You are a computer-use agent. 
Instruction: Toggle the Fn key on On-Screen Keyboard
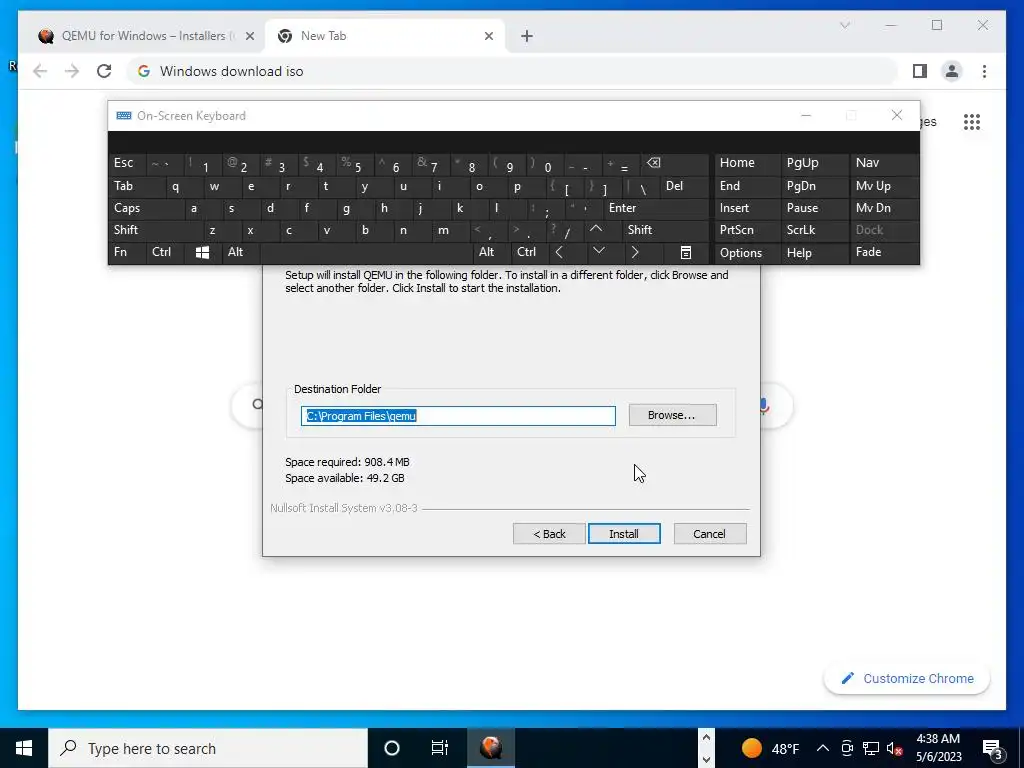(x=127, y=252)
